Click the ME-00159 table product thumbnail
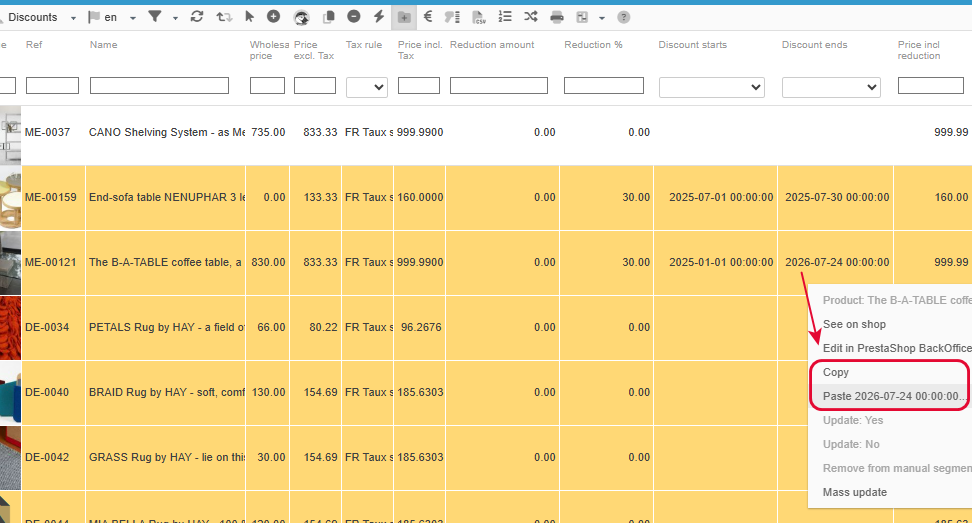 10,198
